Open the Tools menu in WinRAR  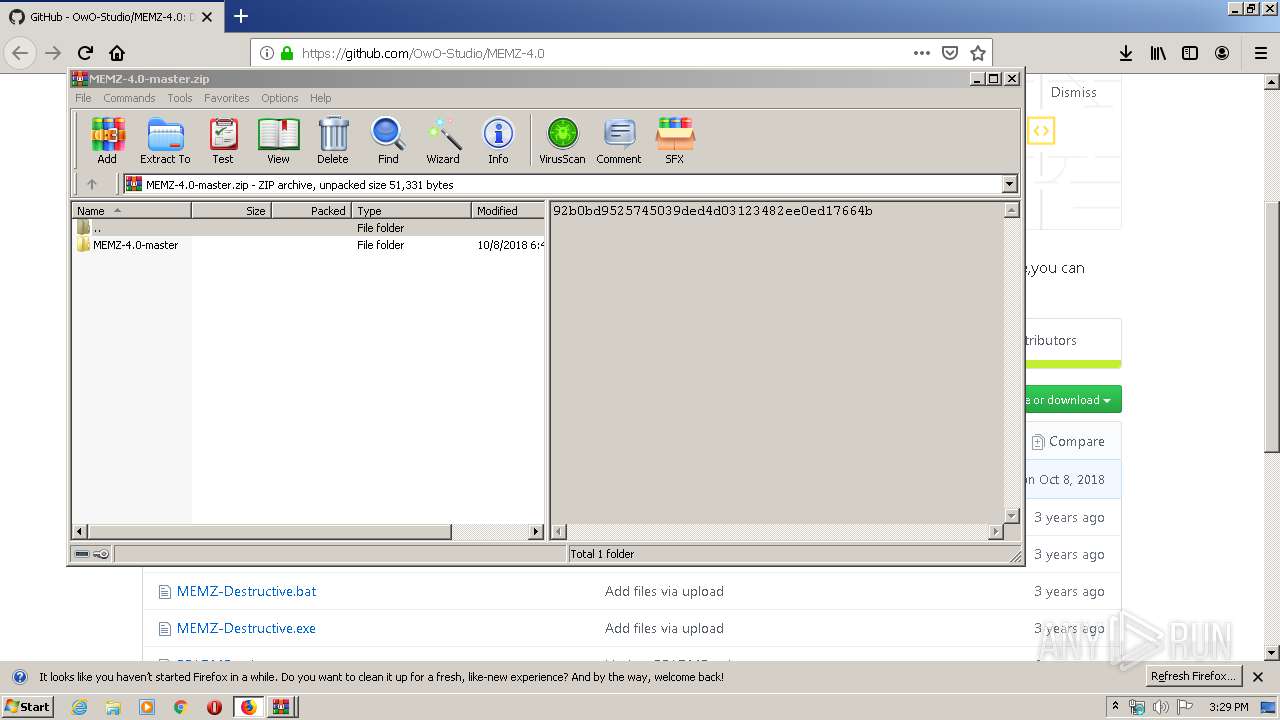click(x=180, y=98)
